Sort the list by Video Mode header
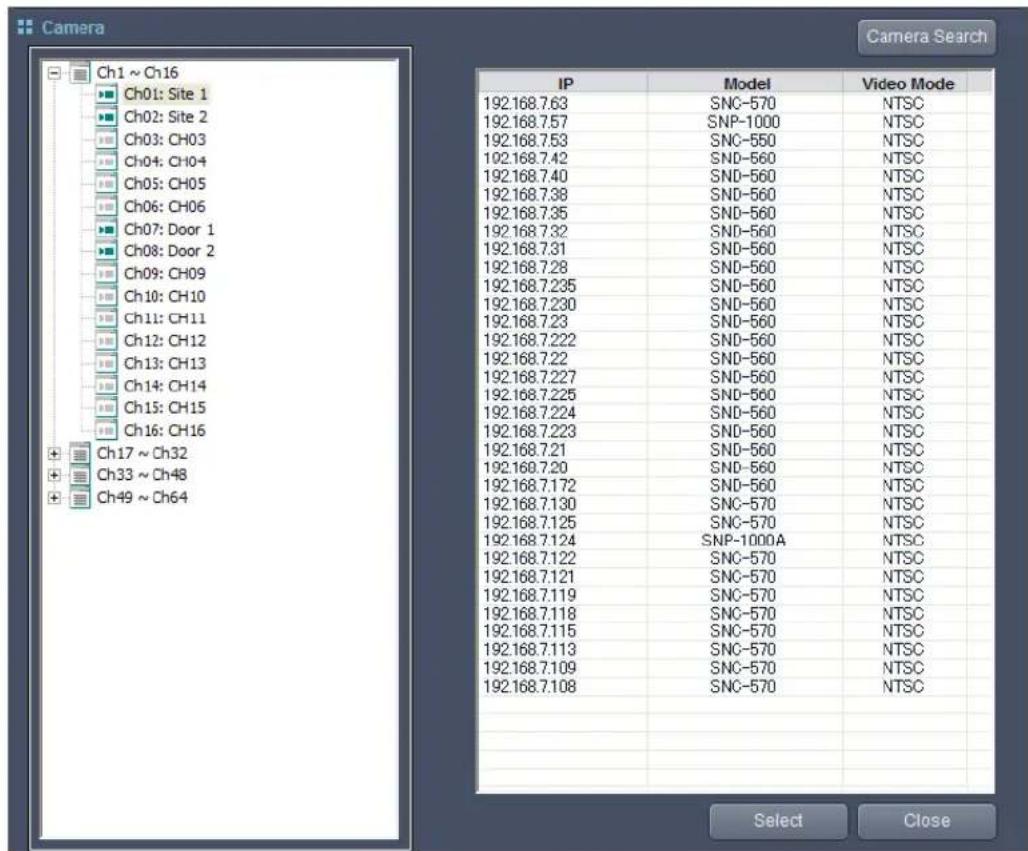Image resolution: width=1028 pixels, height=851 pixels. pyautogui.click(x=905, y=83)
